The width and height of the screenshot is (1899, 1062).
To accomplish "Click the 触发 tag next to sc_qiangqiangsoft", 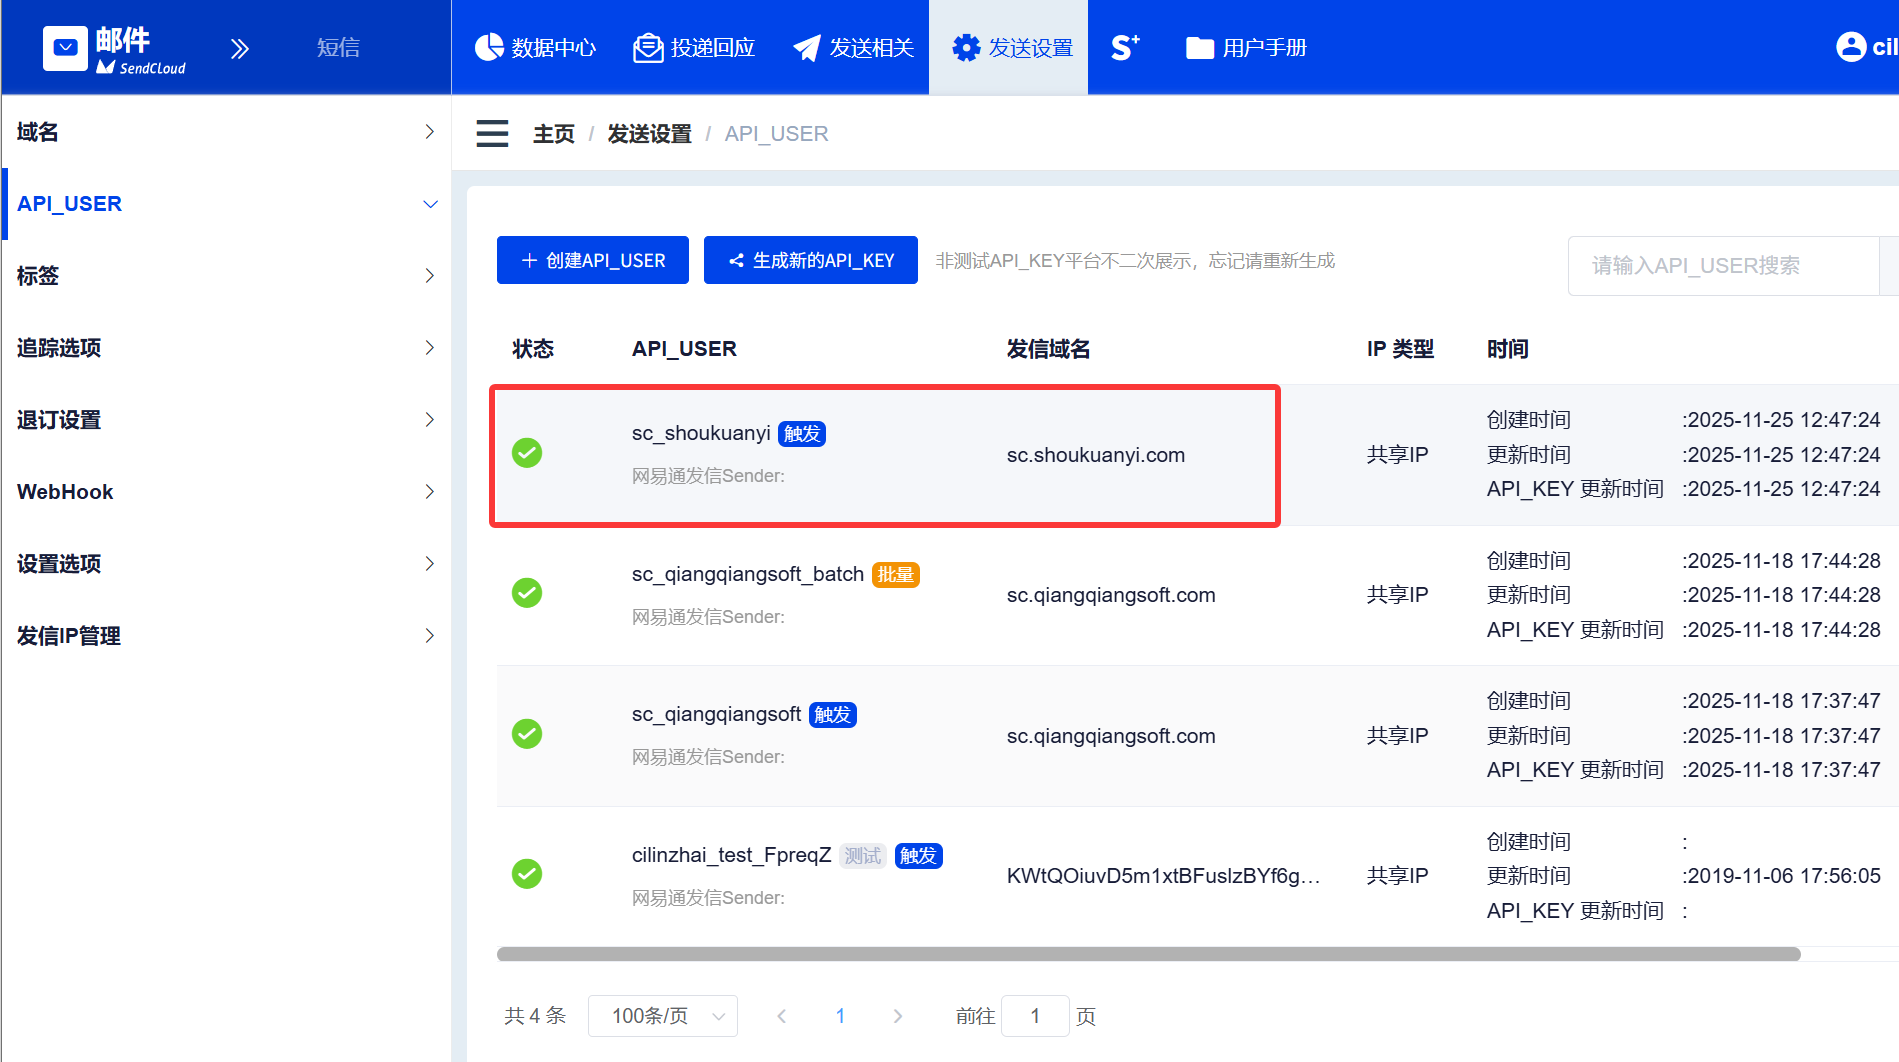I will pyautogui.click(x=832, y=715).
